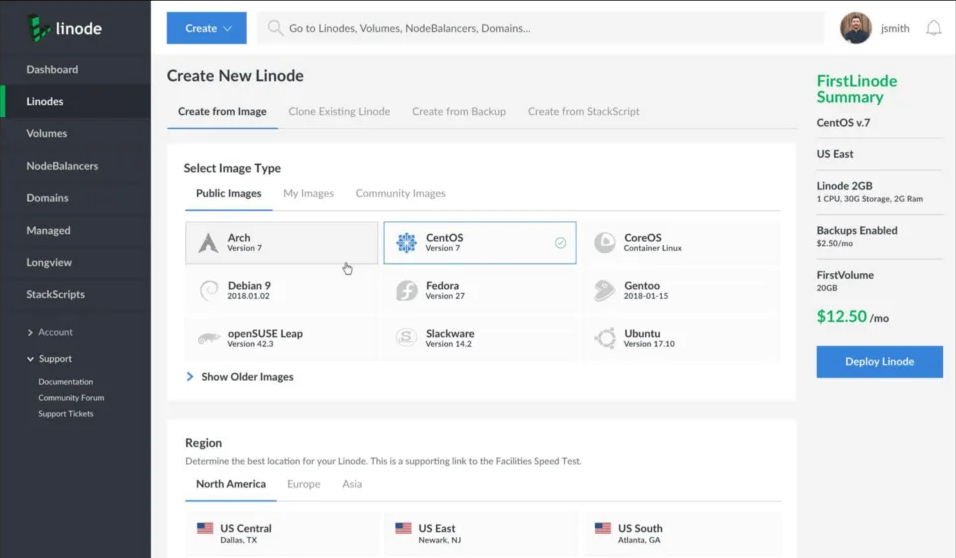Click the Deploy Linode button
Viewport: 956px width, 558px height.
(879, 362)
